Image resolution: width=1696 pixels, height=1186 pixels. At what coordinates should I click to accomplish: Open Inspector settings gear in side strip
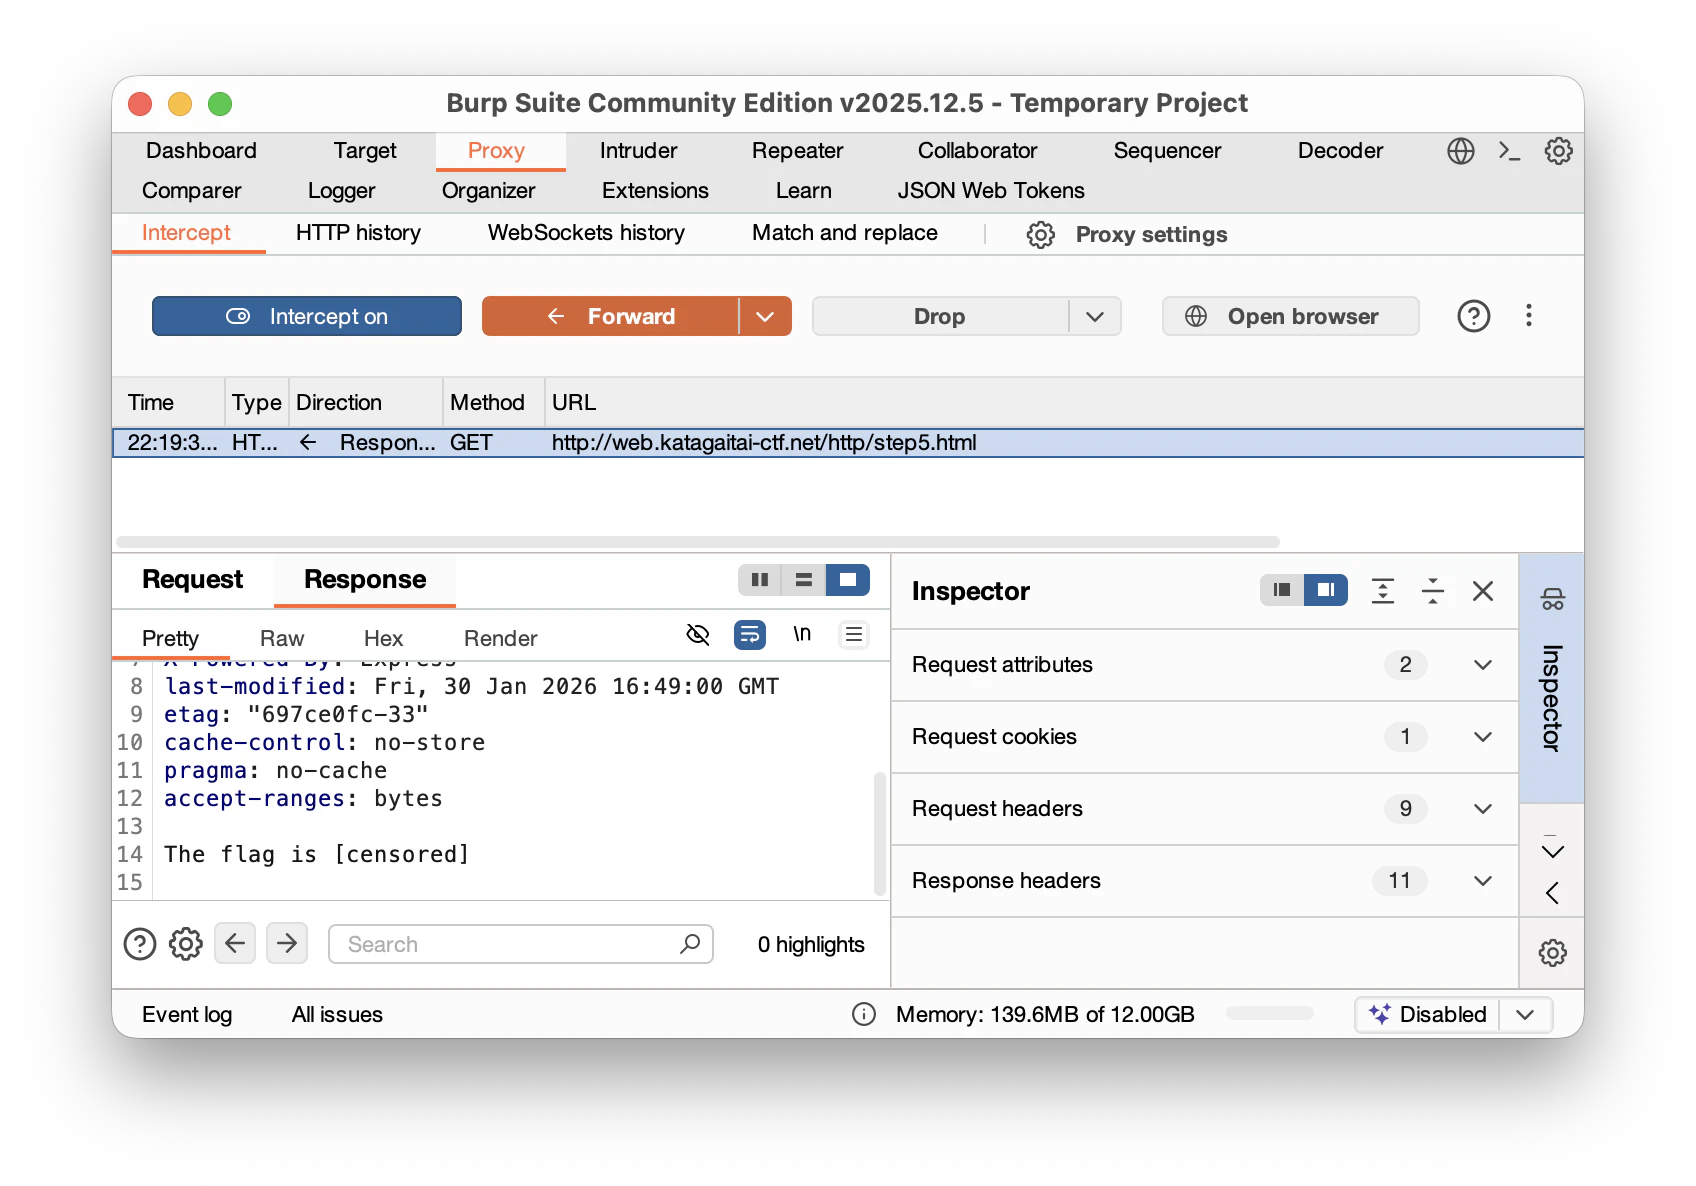1552,953
